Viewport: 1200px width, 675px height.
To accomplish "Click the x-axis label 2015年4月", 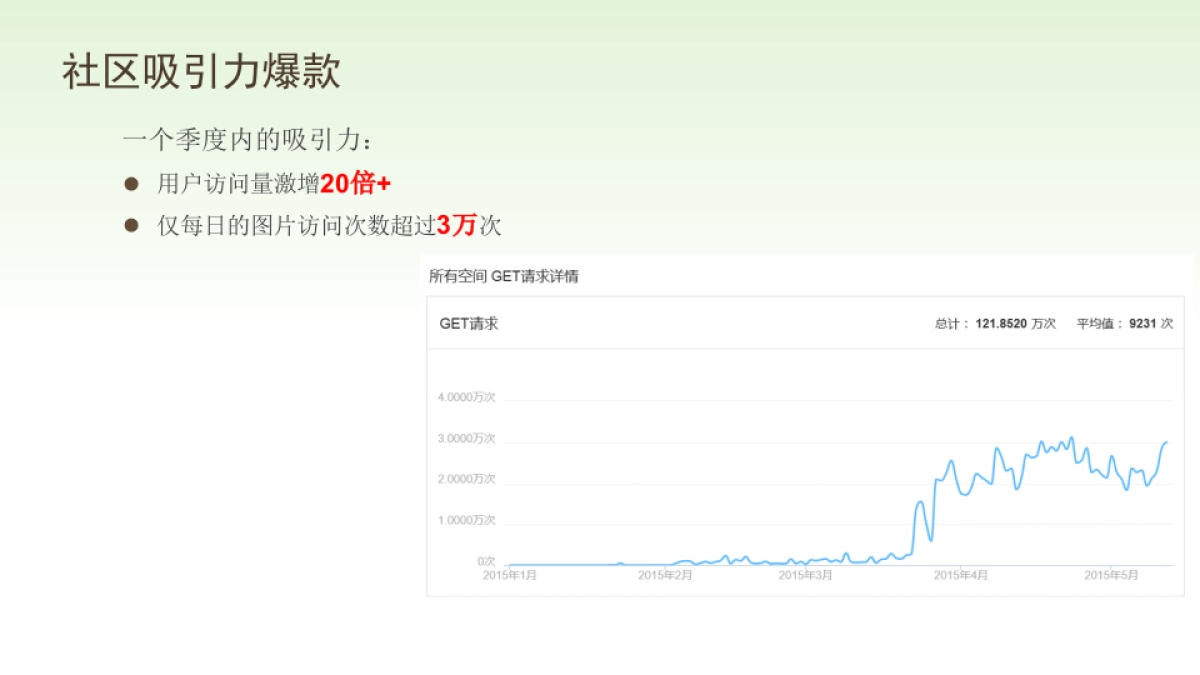I will 959,575.
